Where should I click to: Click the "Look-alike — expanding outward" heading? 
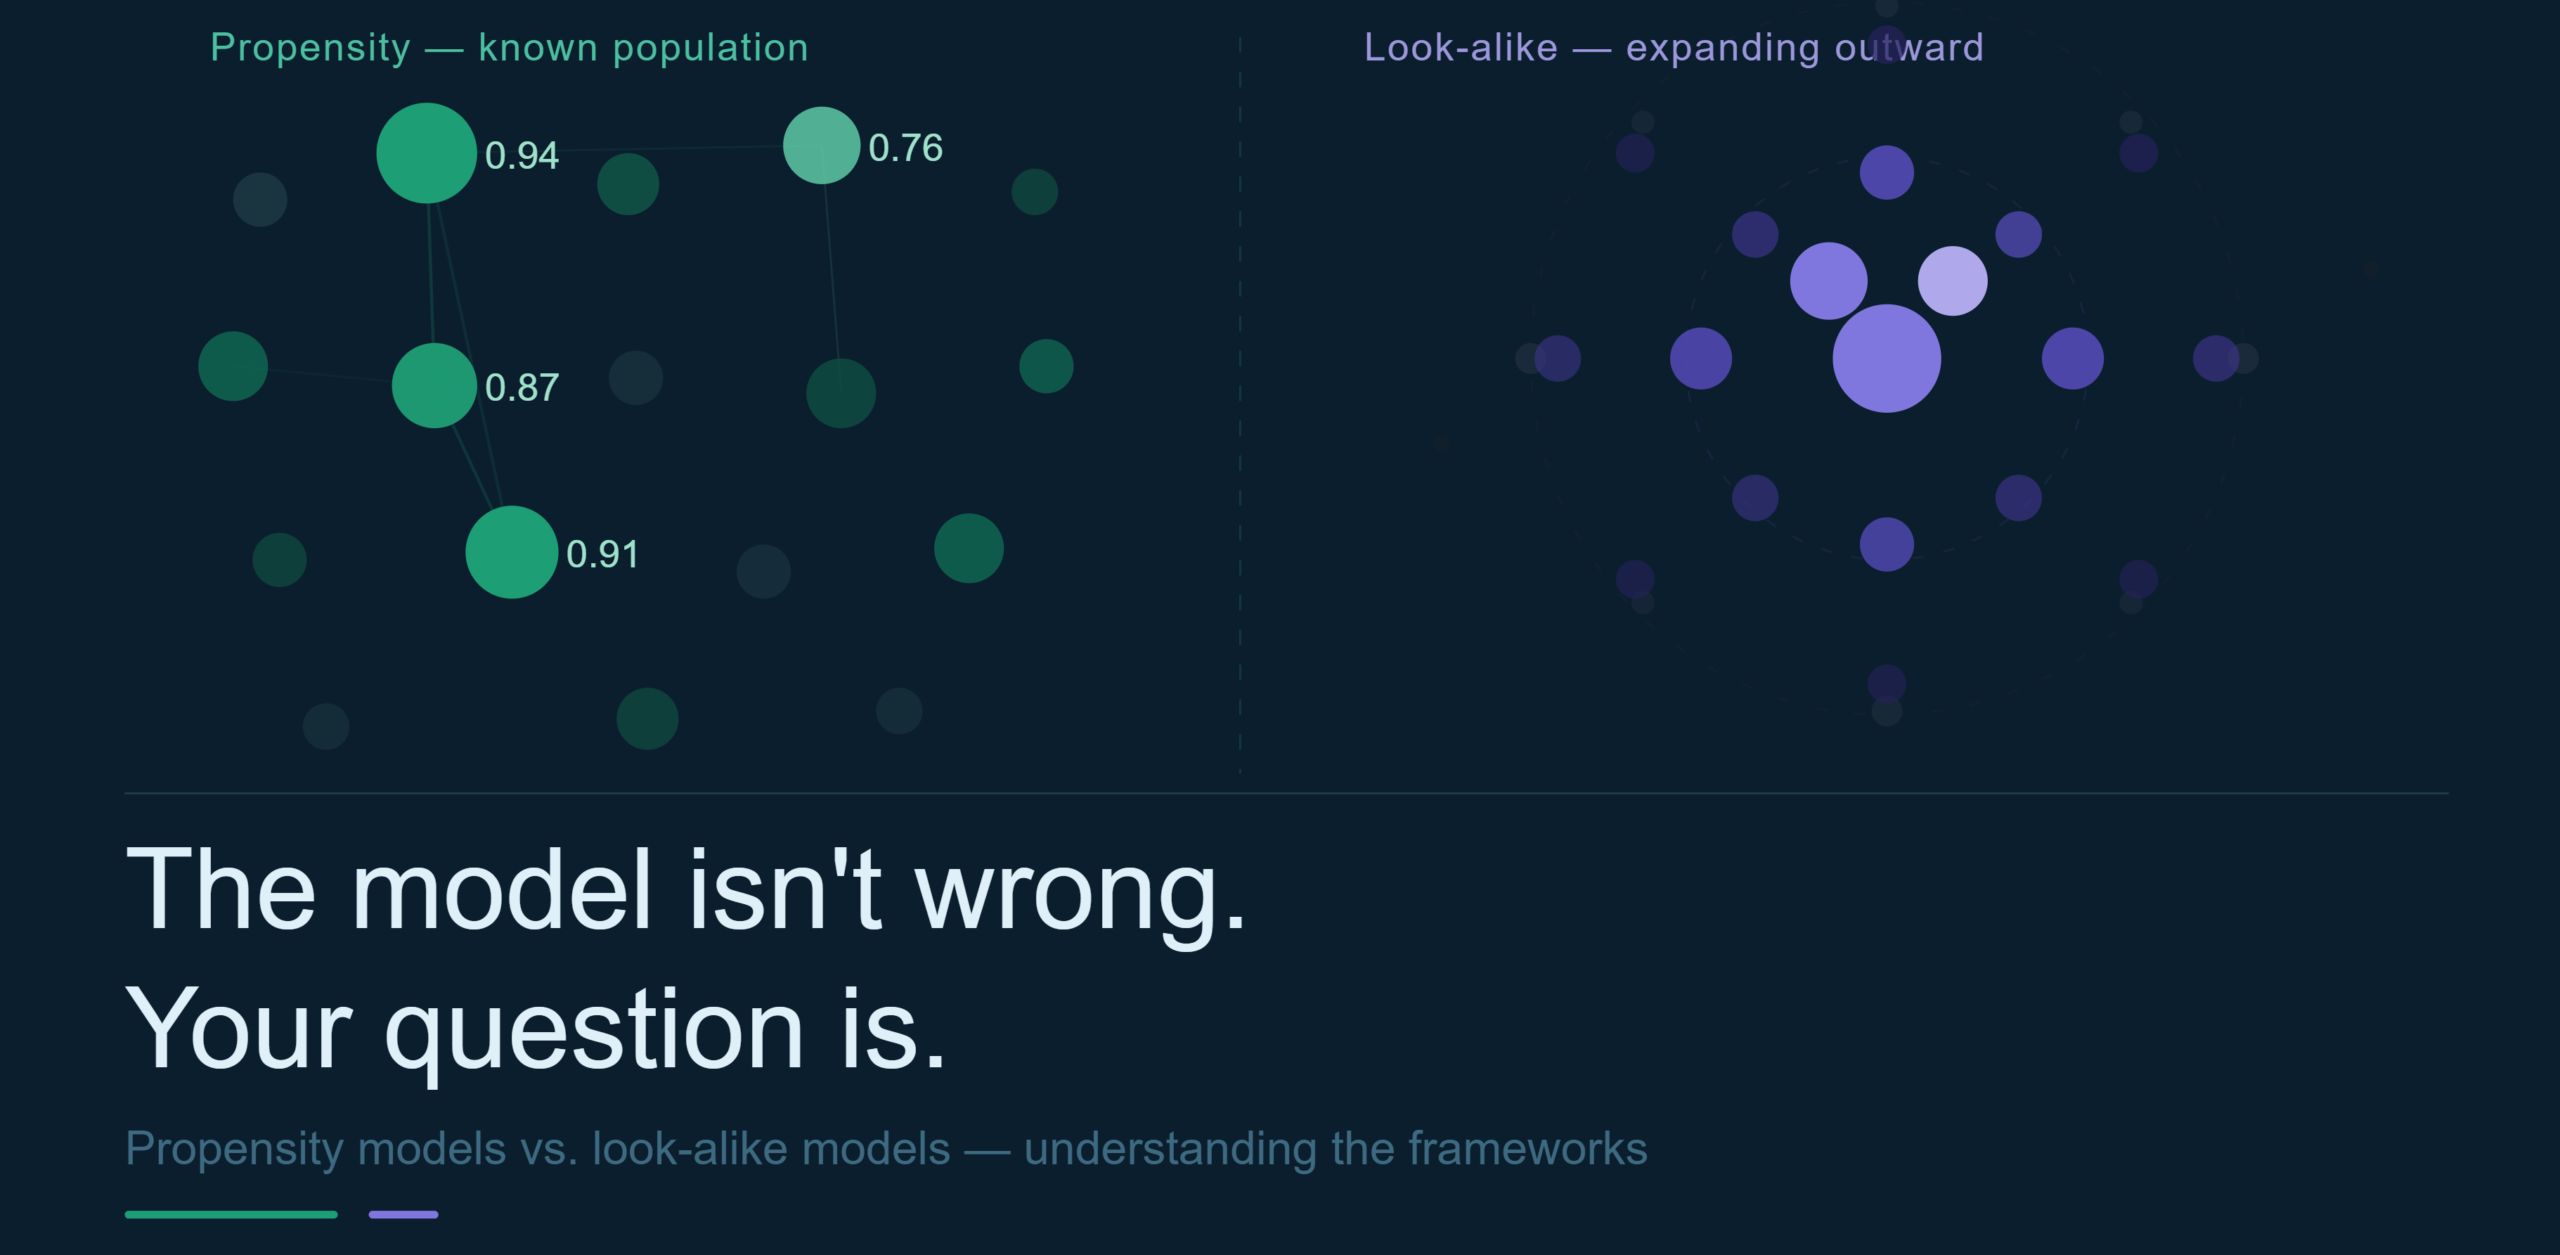[1673, 48]
